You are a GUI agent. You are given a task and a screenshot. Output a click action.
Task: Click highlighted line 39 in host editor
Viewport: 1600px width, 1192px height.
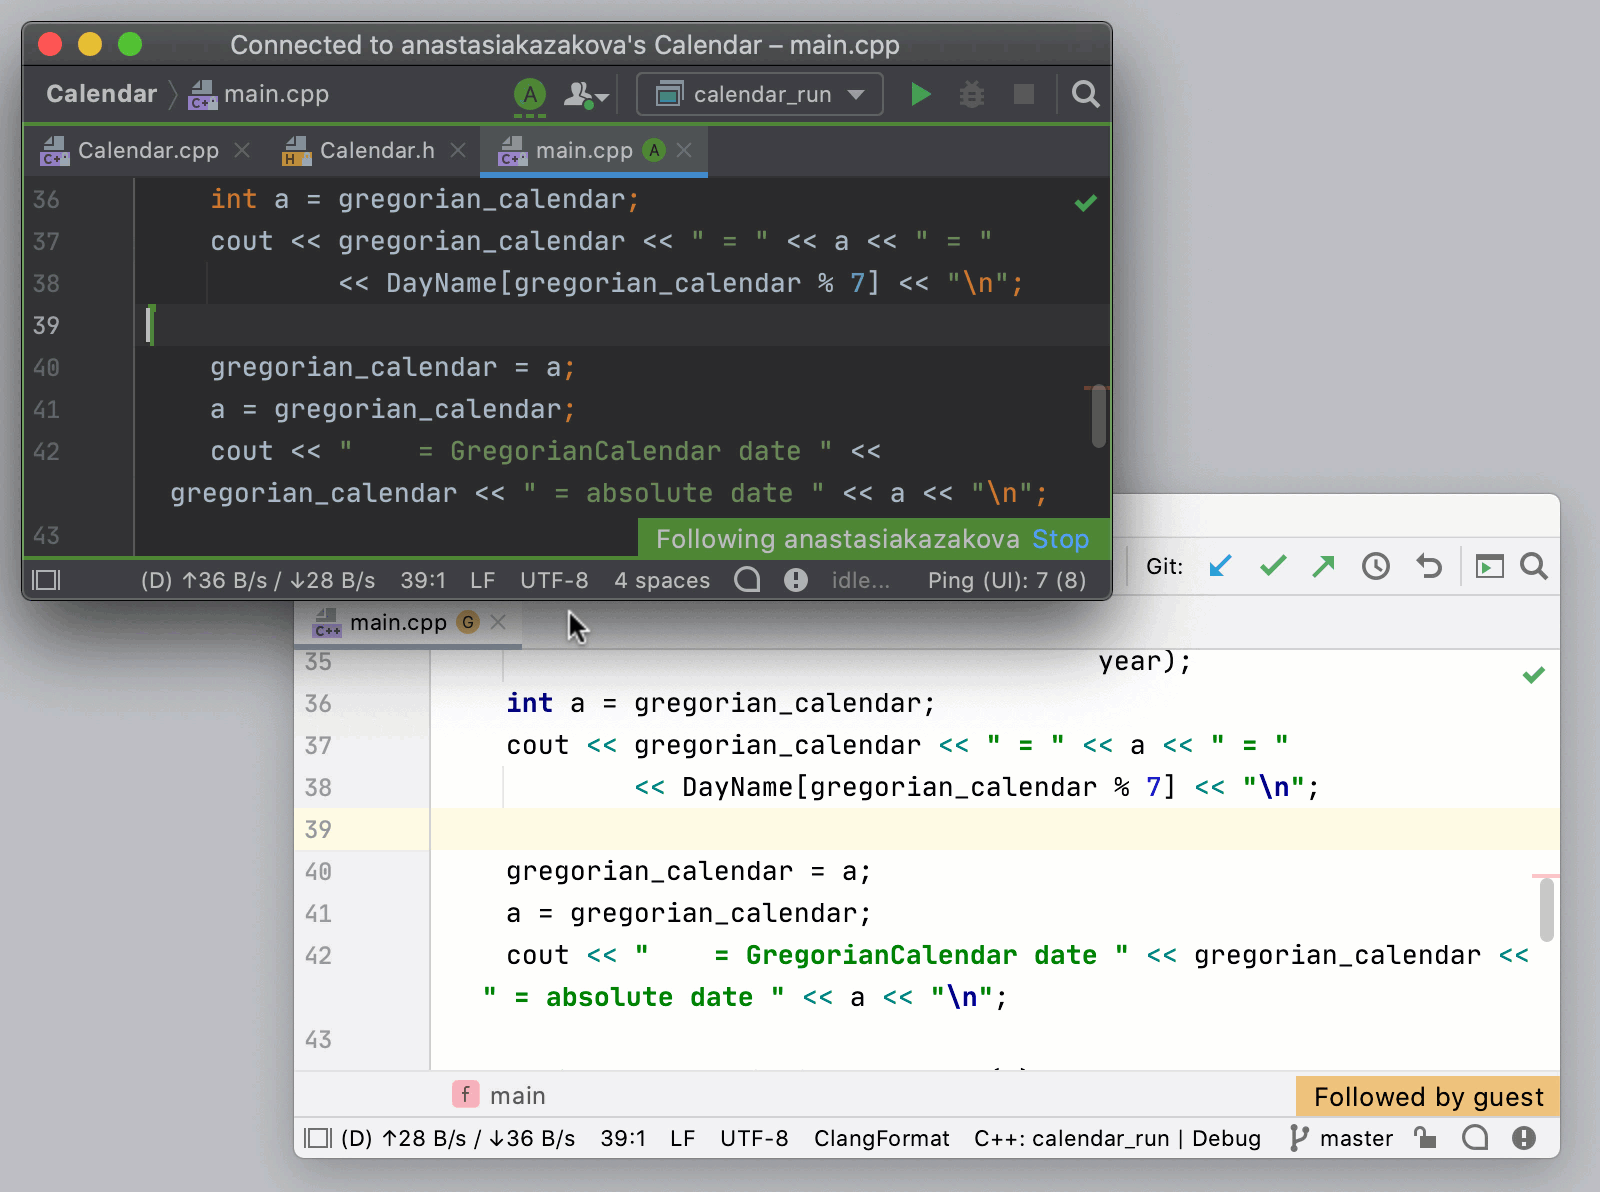point(994,829)
